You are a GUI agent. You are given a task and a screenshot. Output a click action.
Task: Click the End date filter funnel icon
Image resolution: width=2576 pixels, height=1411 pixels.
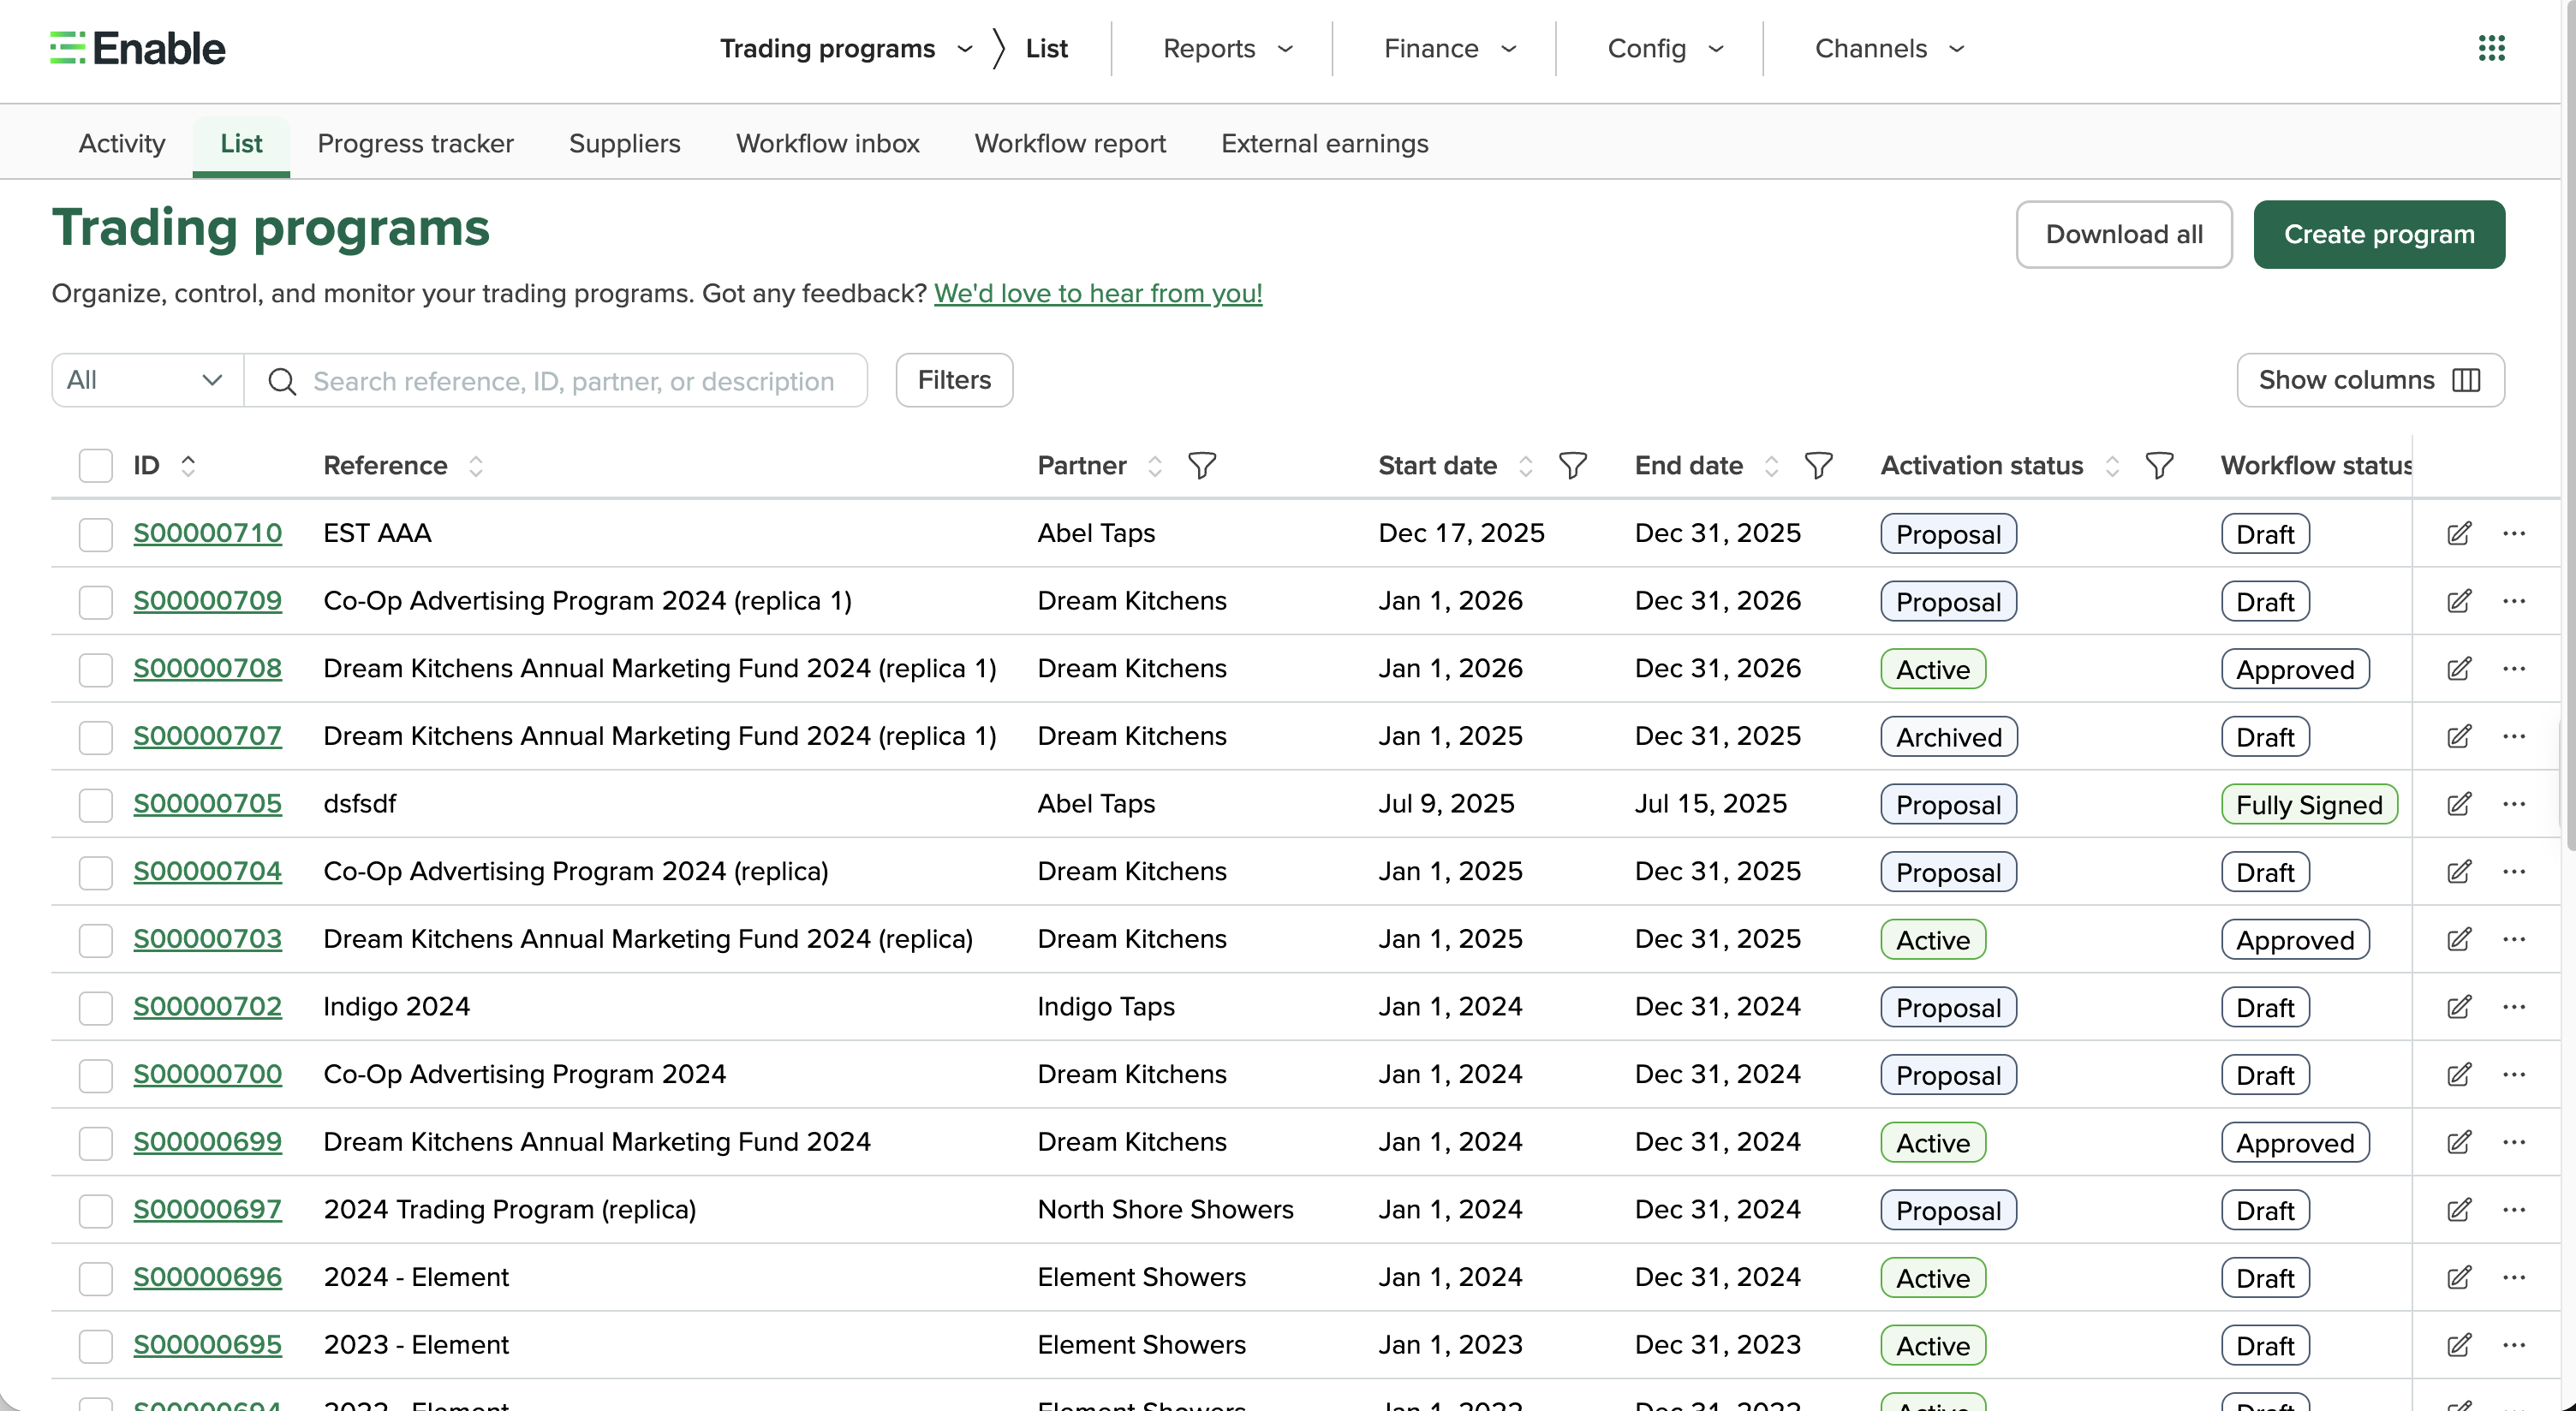[1818, 465]
